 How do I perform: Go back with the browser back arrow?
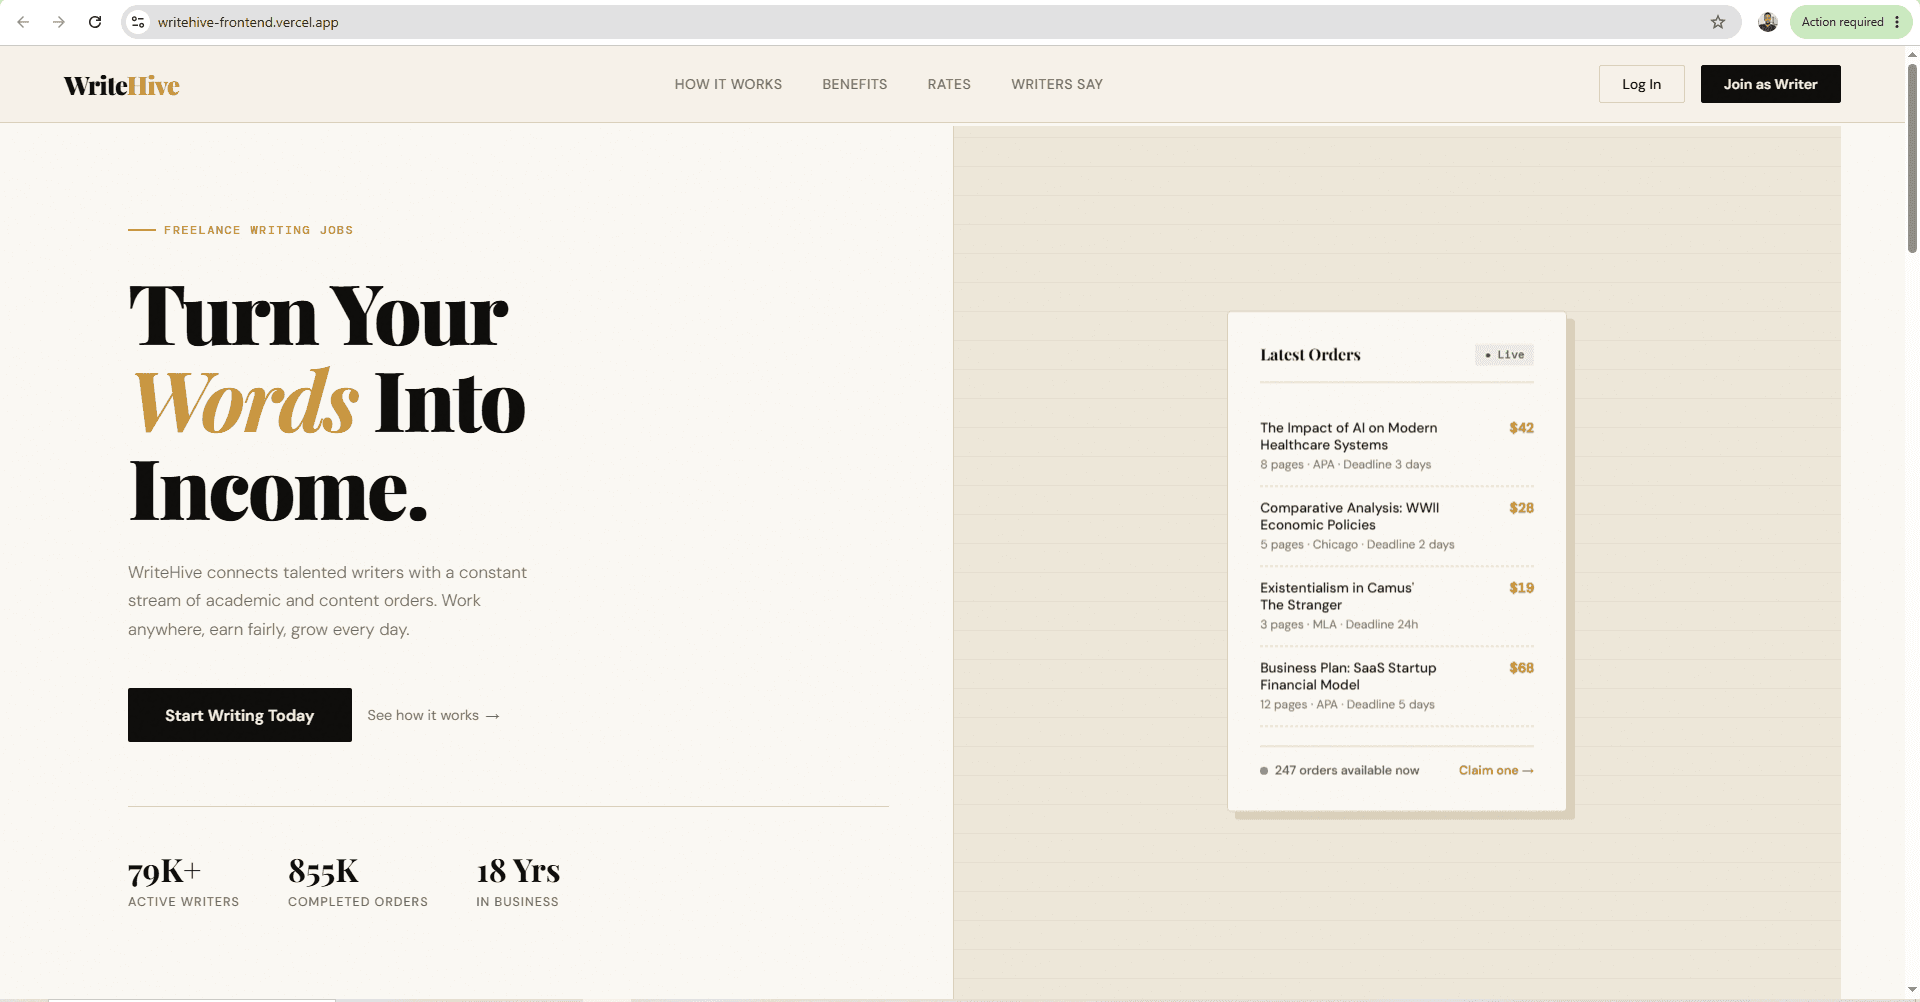point(23,22)
